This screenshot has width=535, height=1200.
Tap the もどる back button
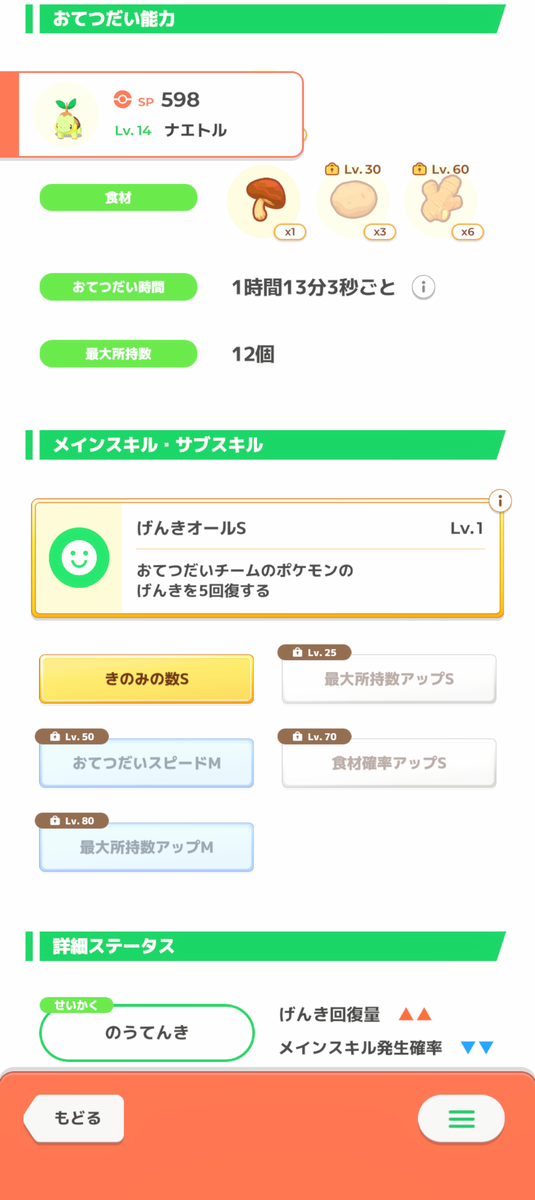(74, 1118)
